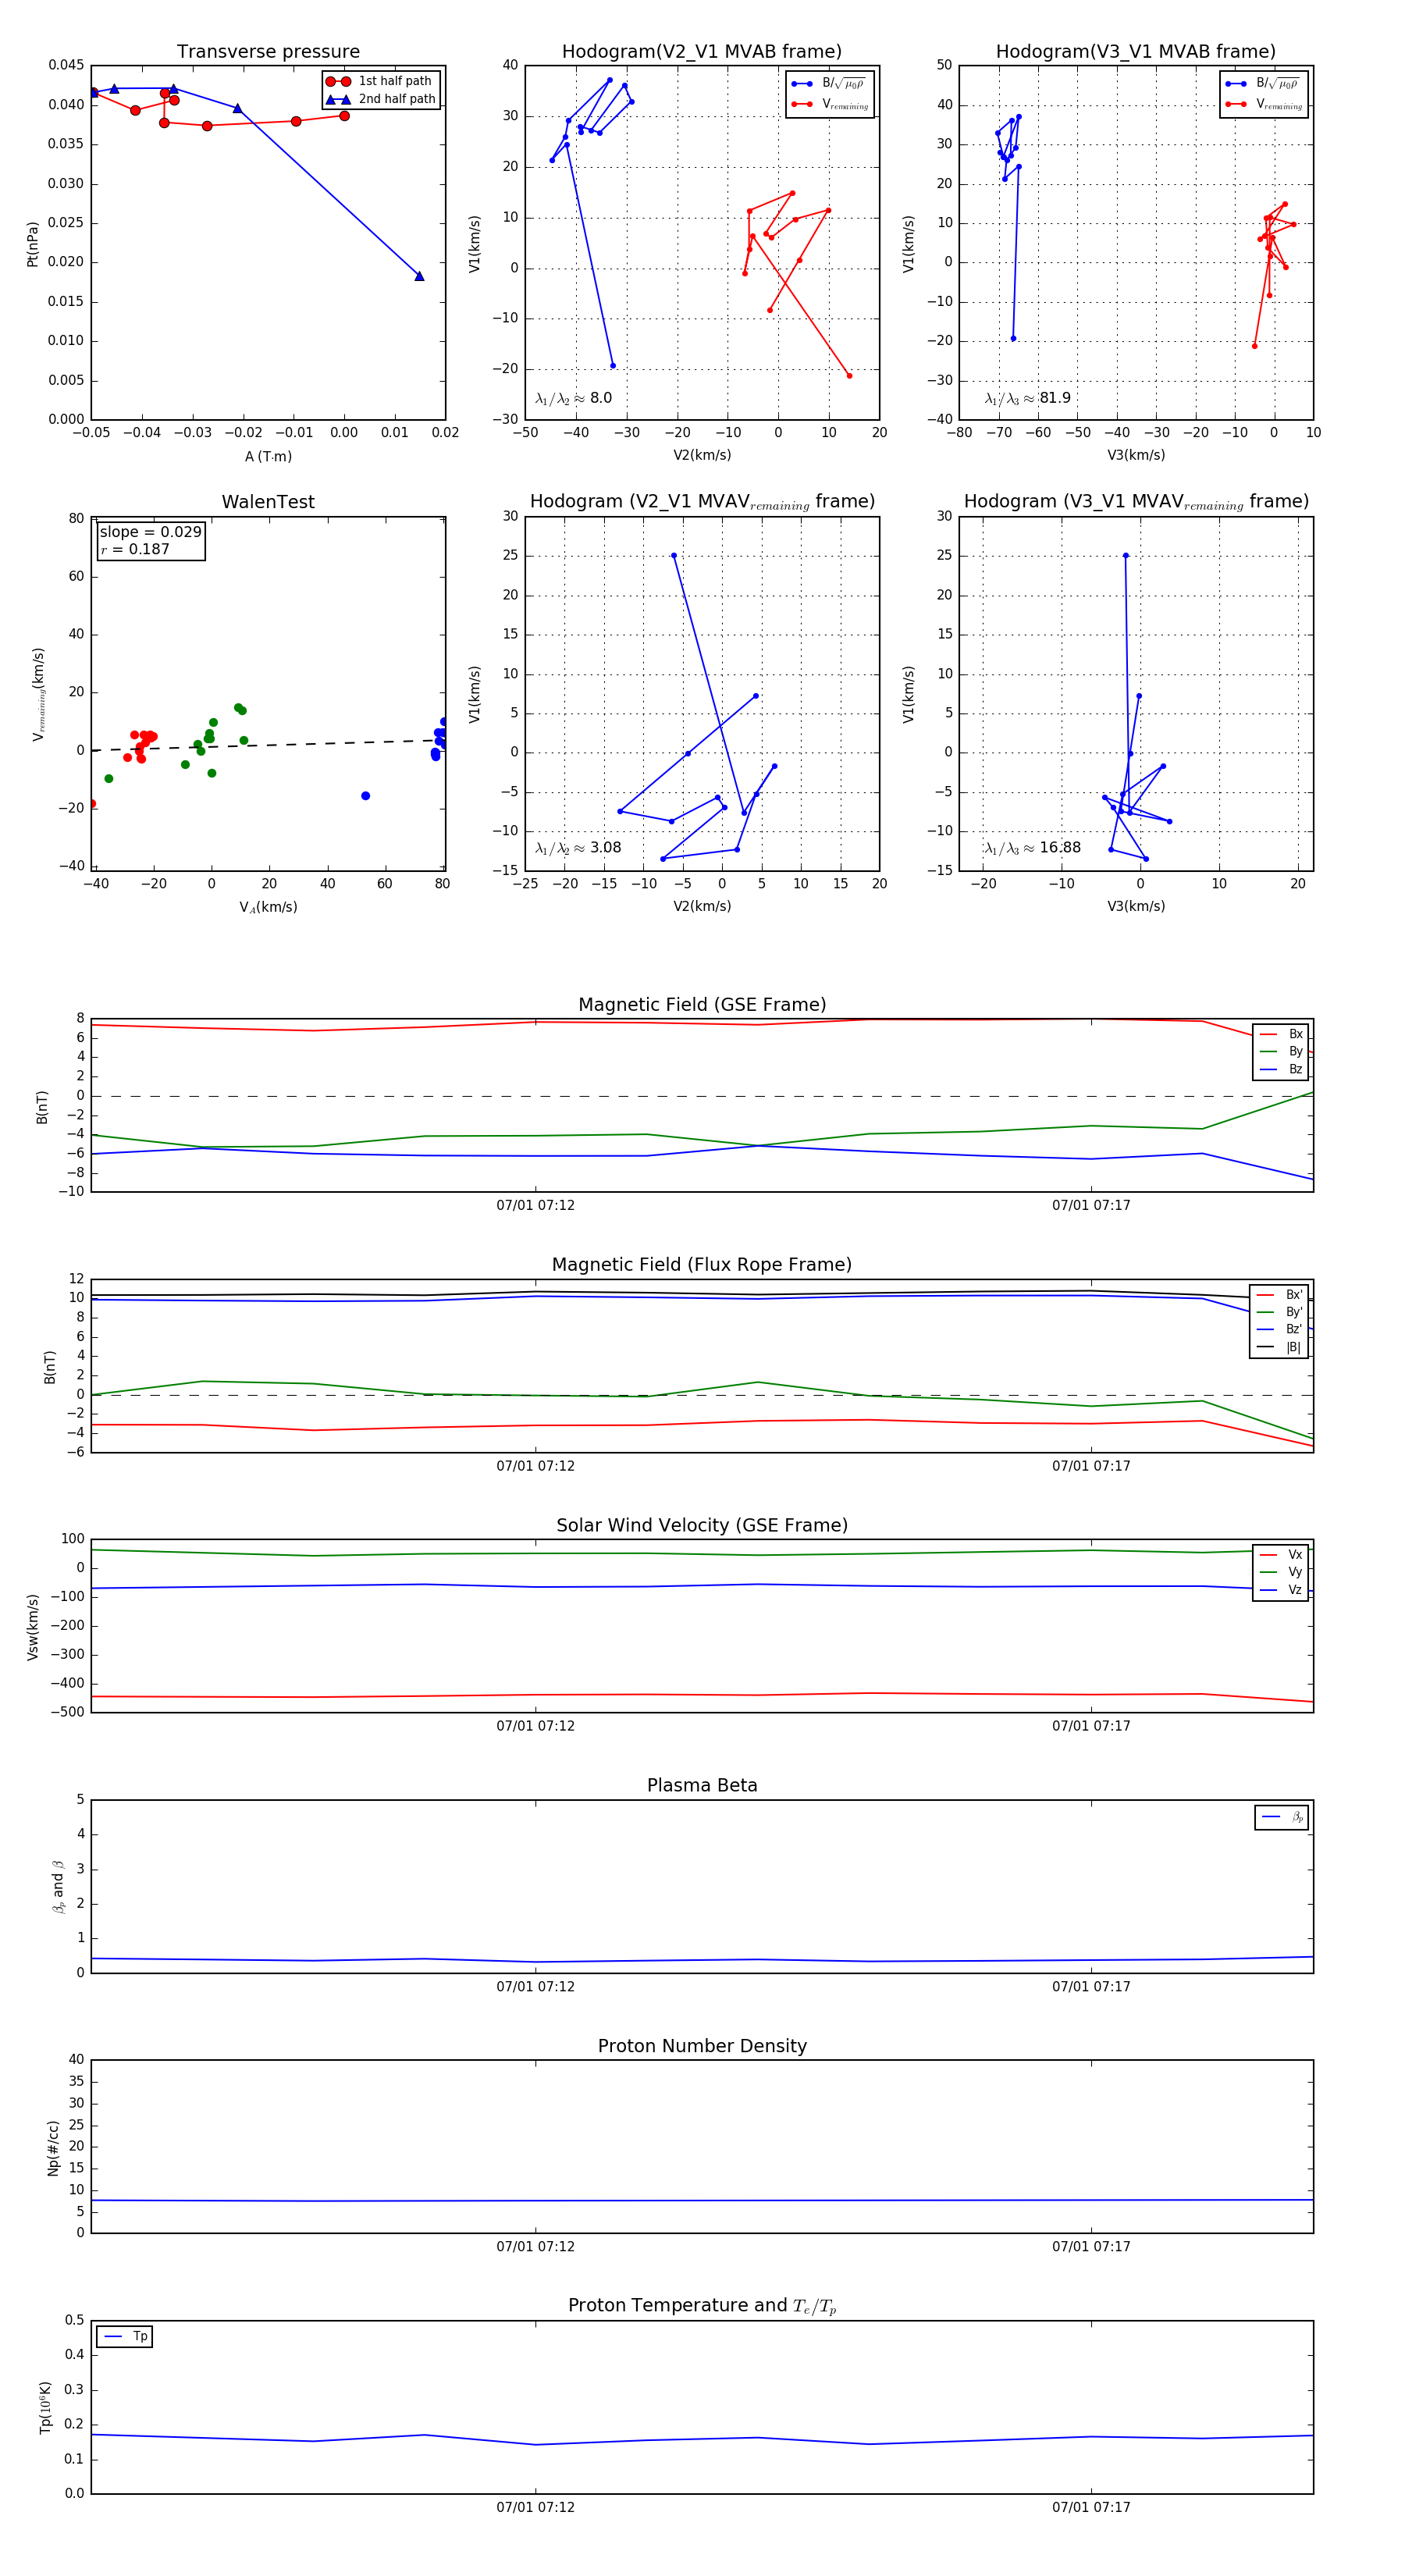Click the beta-p legend in Plasma Beta plot
This screenshot has width=1405, height=2576.
click(x=1282, y=1817)
